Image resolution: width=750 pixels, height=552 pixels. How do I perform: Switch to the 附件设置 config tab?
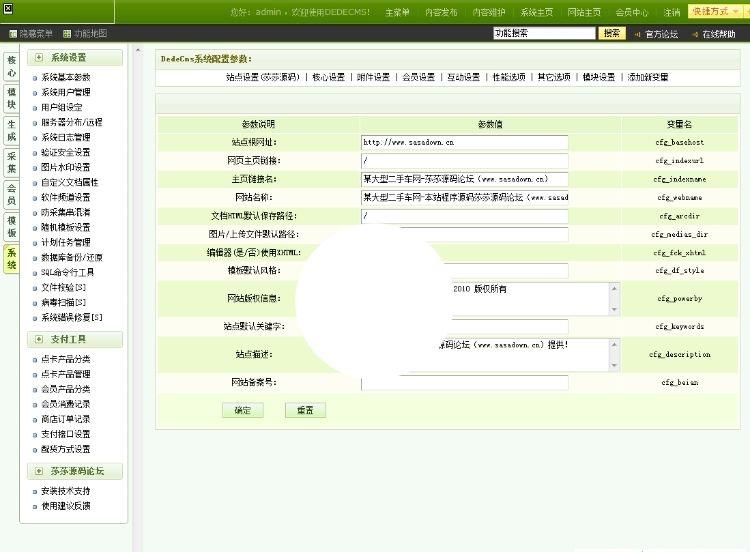point(373,77)
